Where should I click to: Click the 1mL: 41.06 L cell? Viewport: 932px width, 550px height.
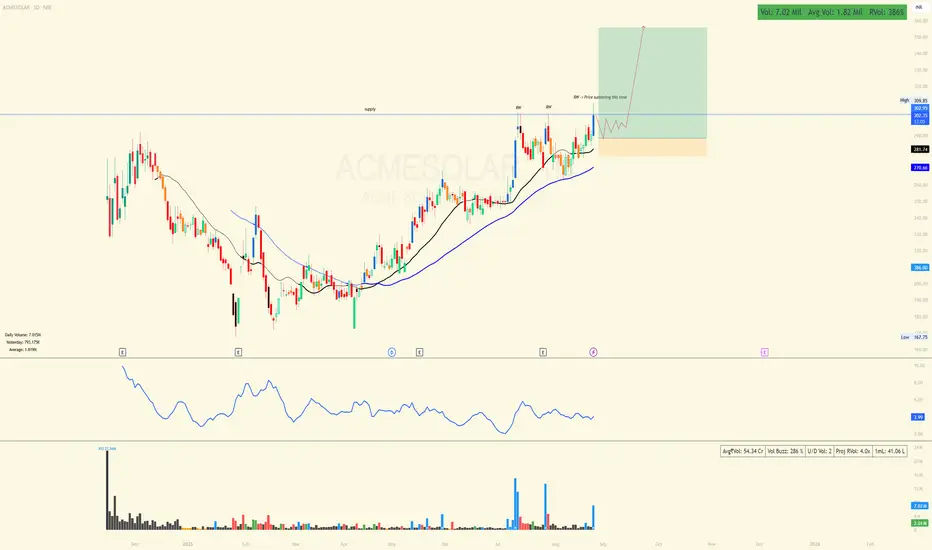[890, 451]
